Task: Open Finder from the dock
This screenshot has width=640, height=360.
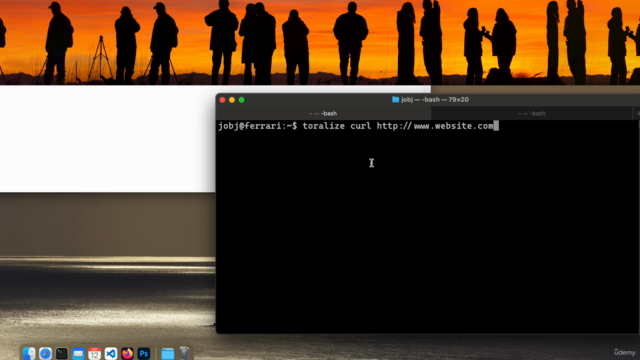Action: [29, 353]
